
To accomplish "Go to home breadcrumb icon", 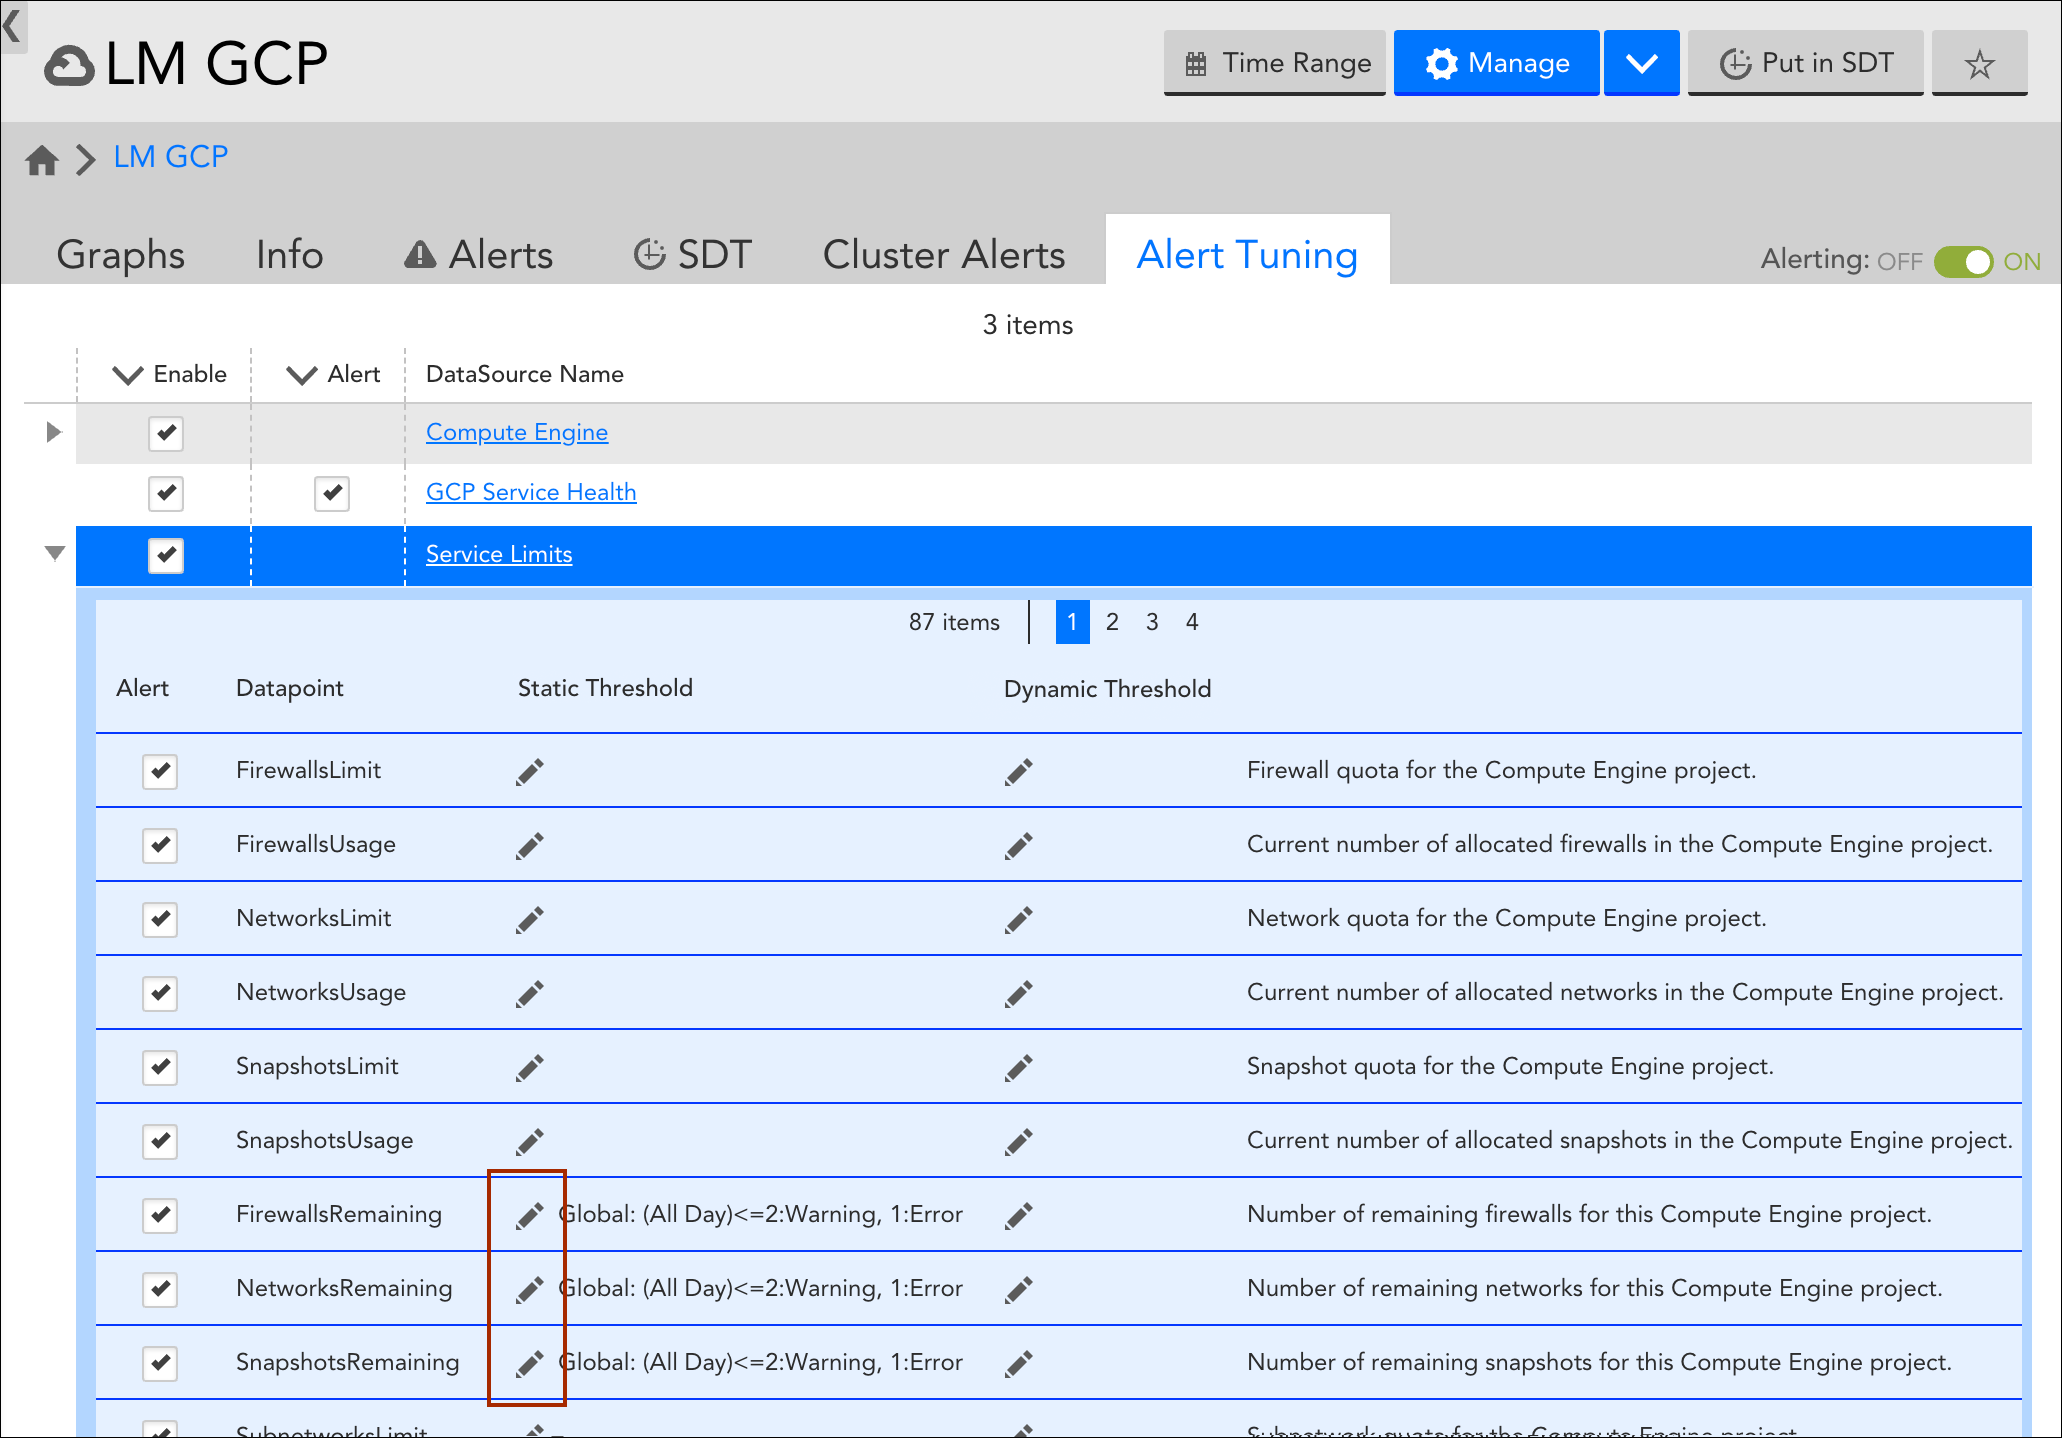I will 42,159.
